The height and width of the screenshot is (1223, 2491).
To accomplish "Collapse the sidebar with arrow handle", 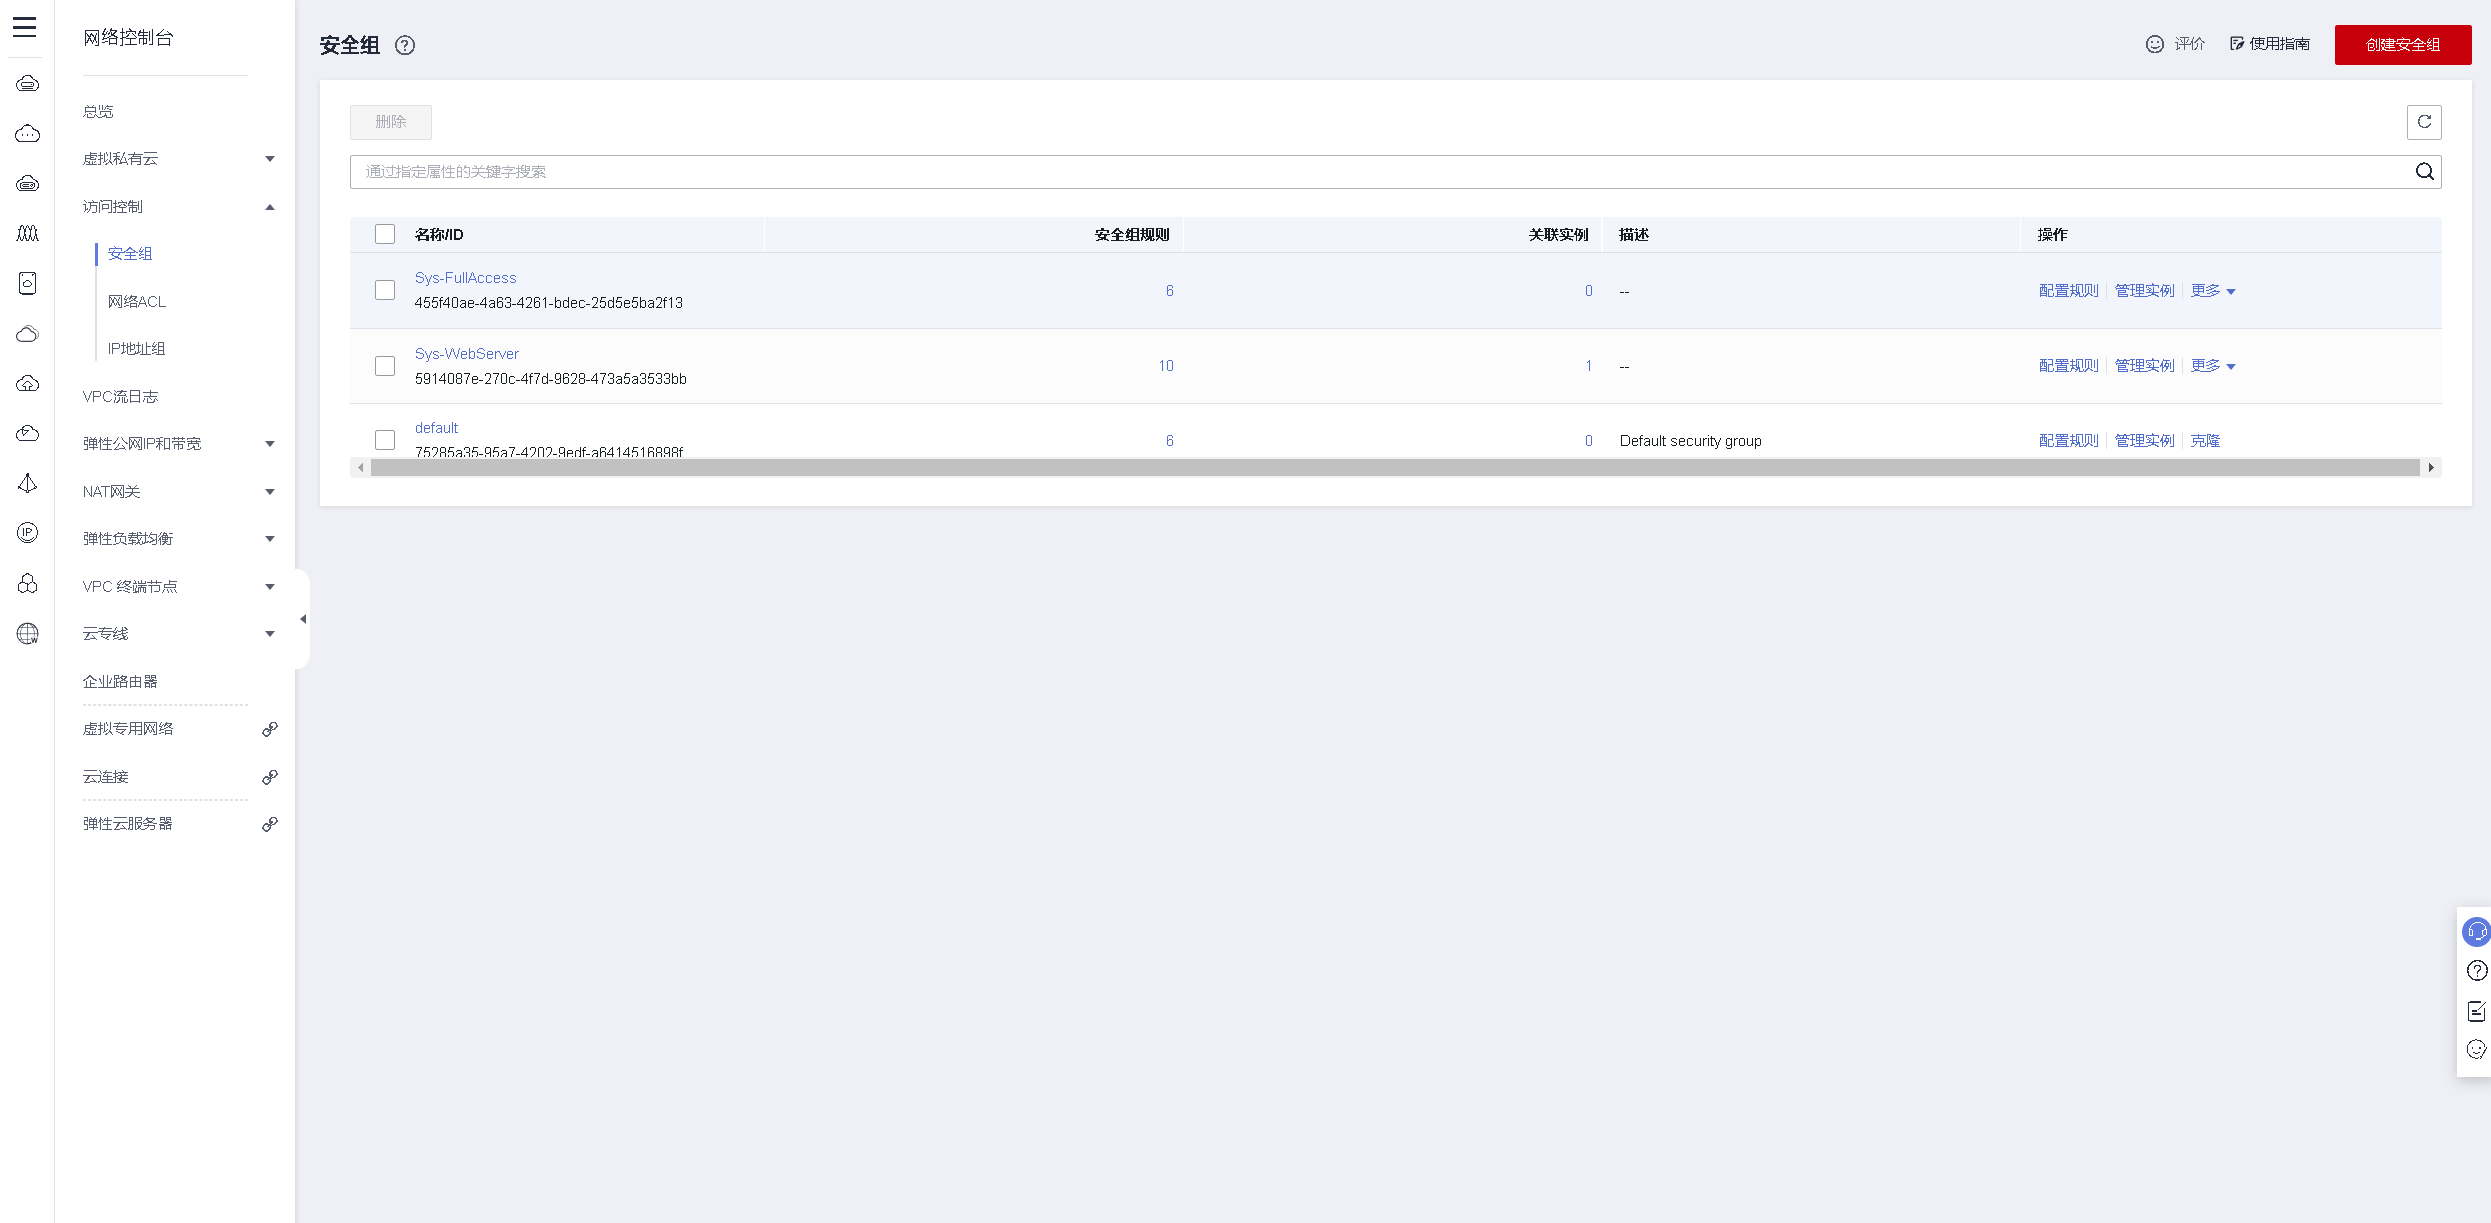I will pos(303,619).
